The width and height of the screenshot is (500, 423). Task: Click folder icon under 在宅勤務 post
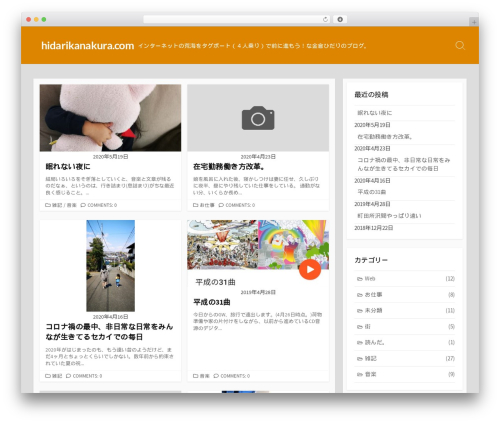196,205
